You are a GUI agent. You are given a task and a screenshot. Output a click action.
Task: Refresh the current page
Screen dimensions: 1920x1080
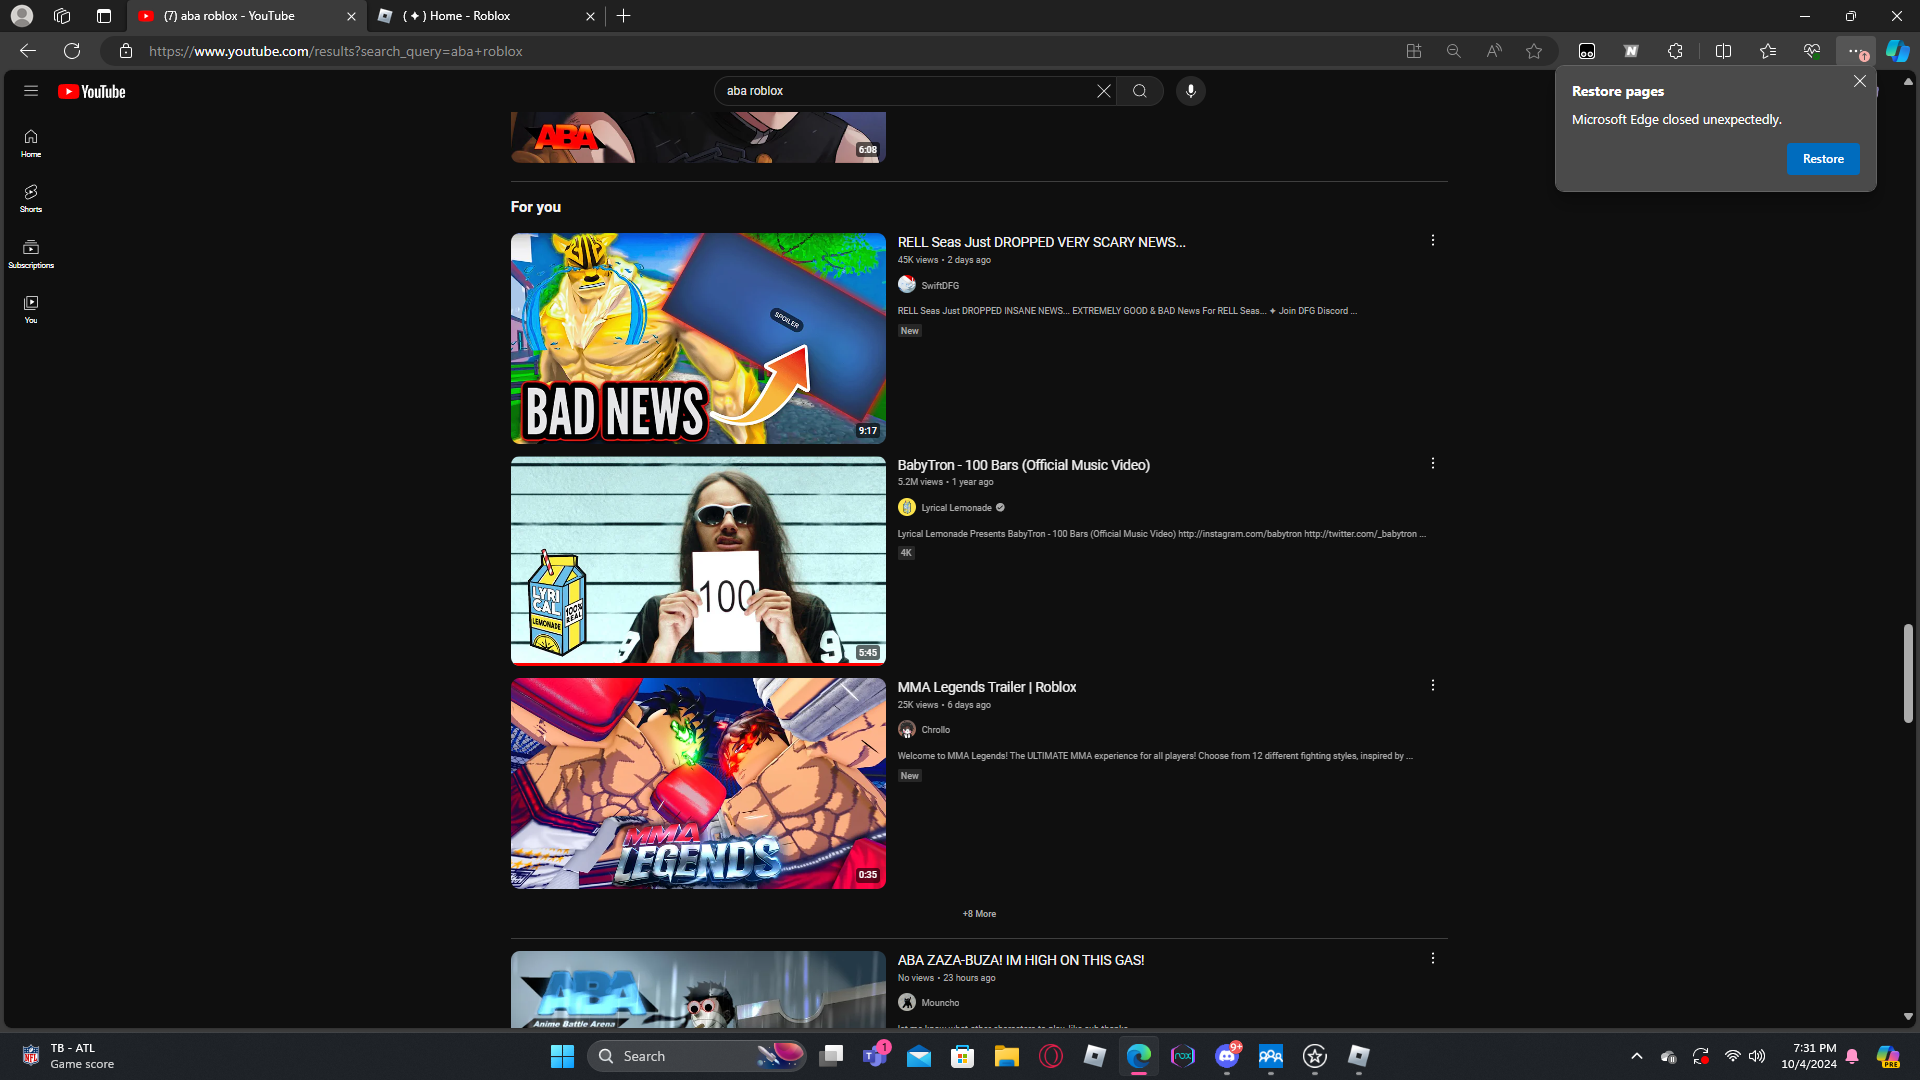(x=72, y=51)
